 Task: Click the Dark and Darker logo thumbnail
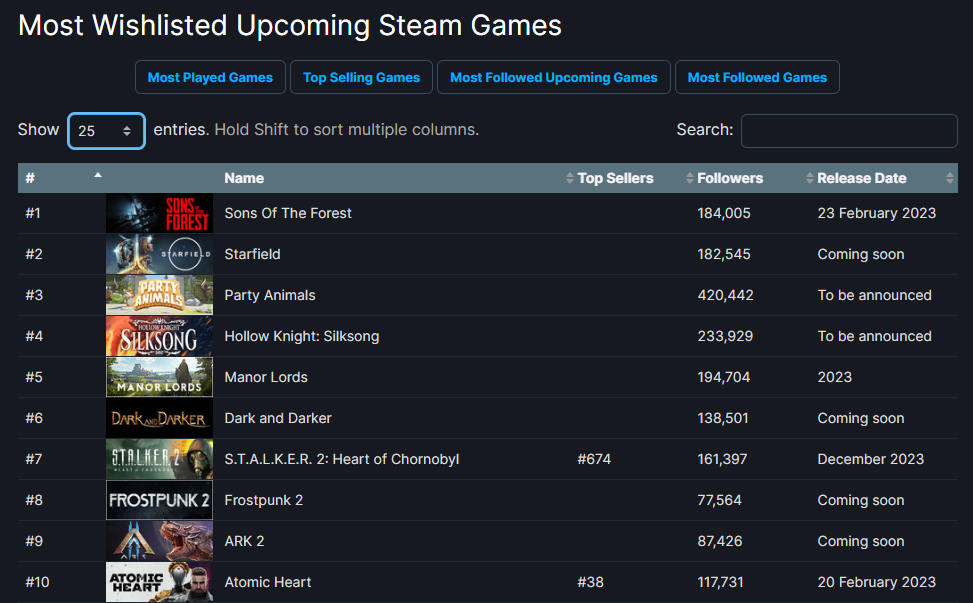tap(159, 418)
